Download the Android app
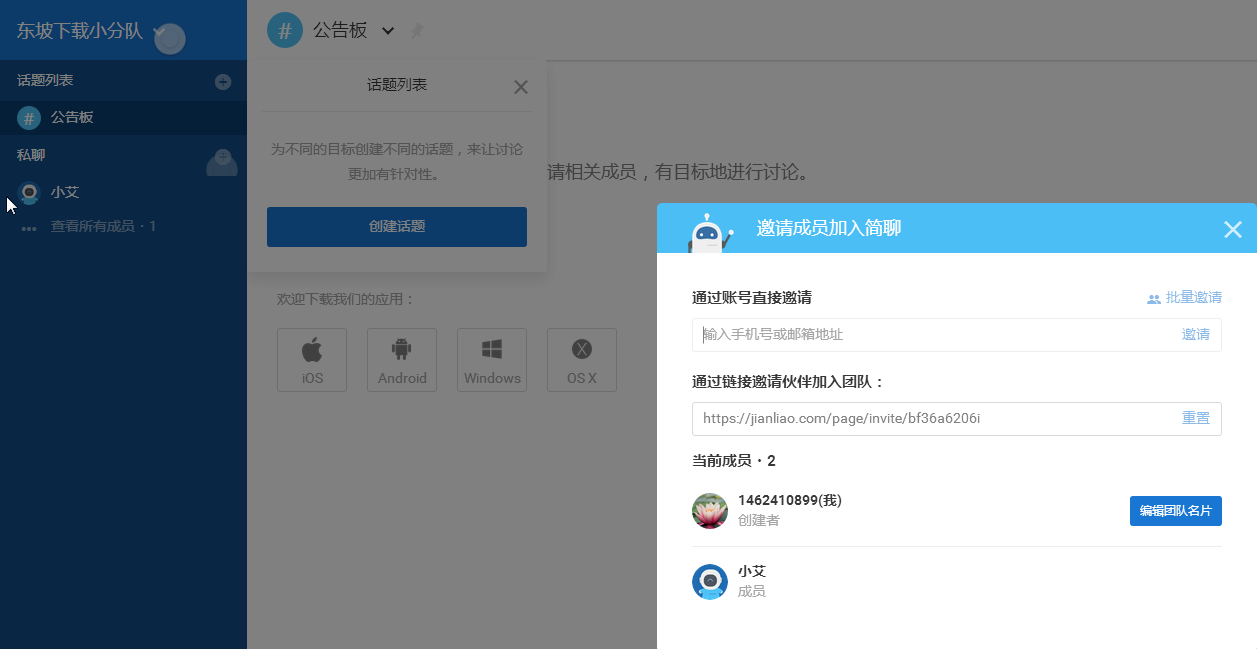This screenshot has height=649, width=1257. 402,360
